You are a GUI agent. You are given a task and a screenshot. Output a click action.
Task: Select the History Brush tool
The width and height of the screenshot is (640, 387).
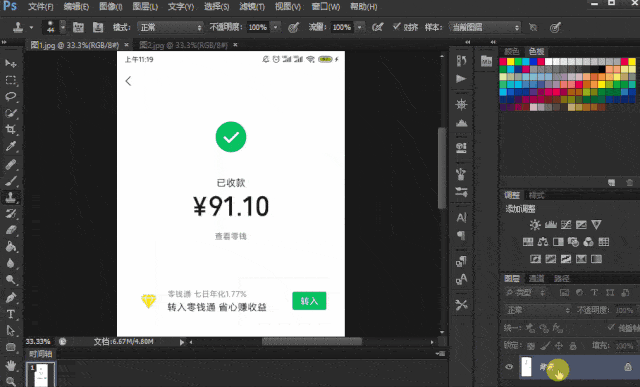pos(11,214)
